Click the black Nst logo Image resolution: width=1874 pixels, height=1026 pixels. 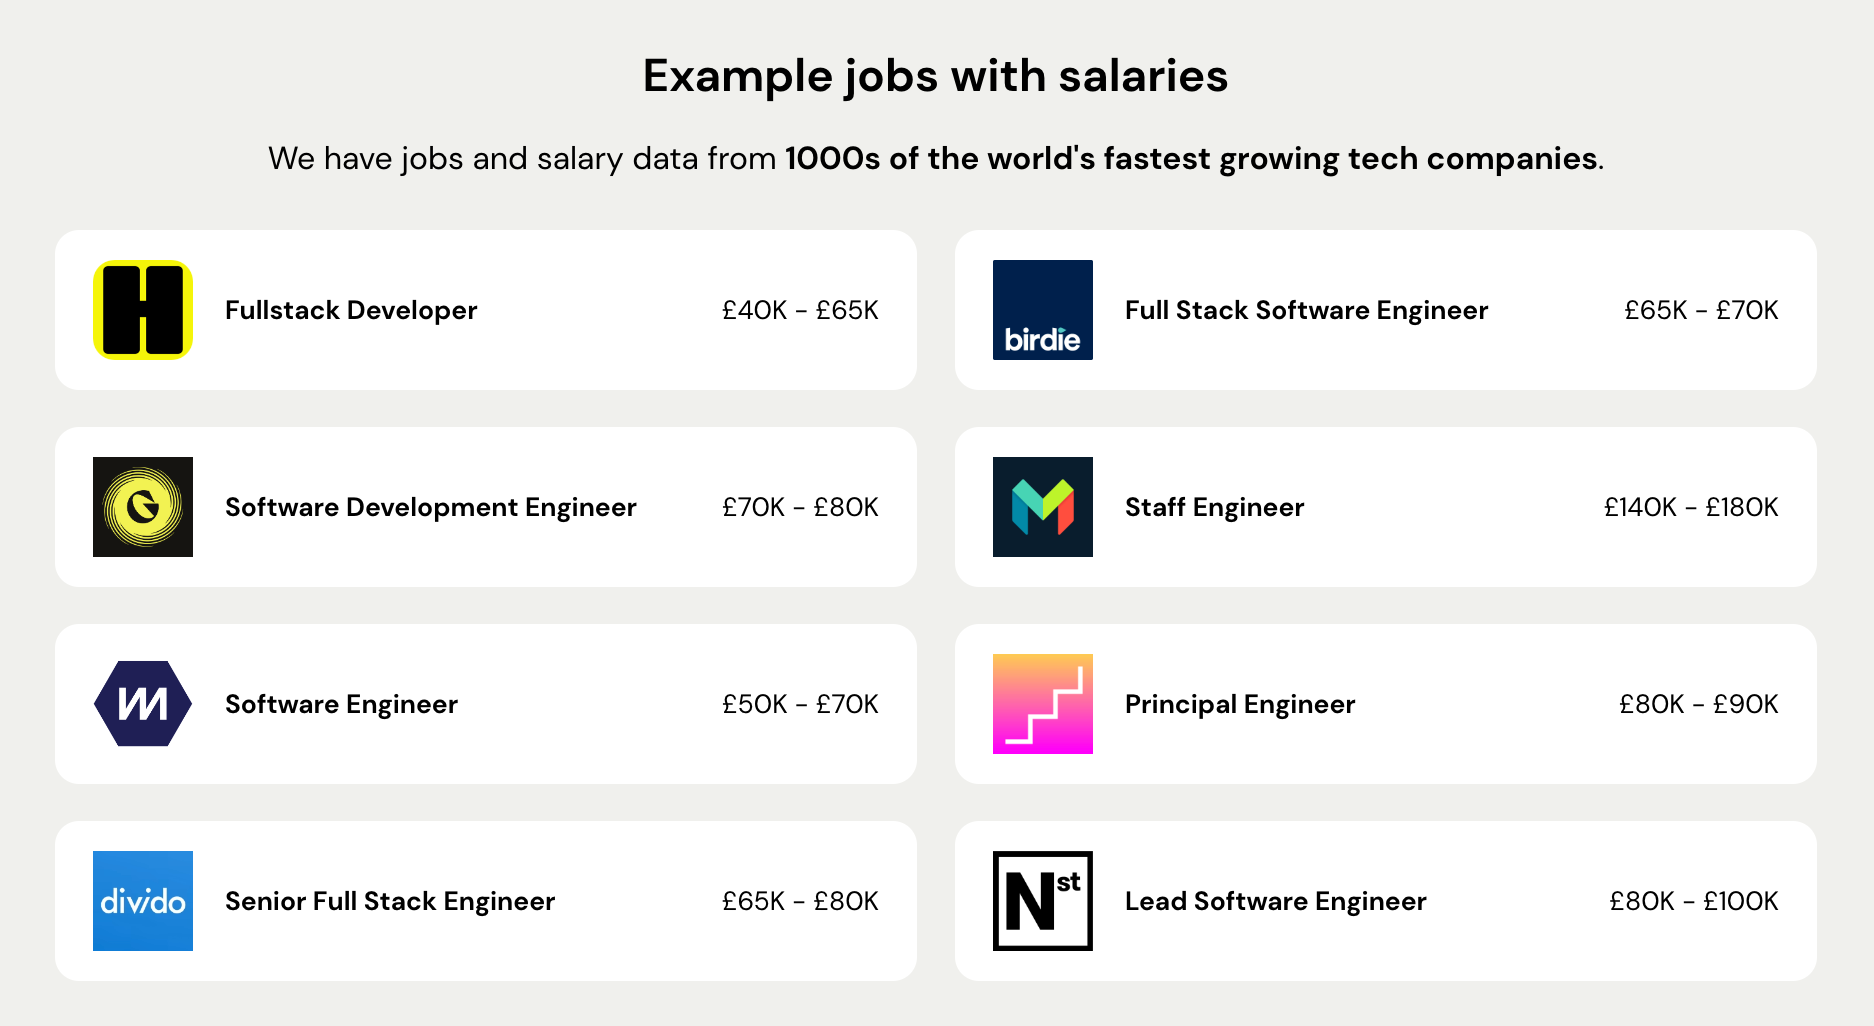click(x=1042, y=901)
